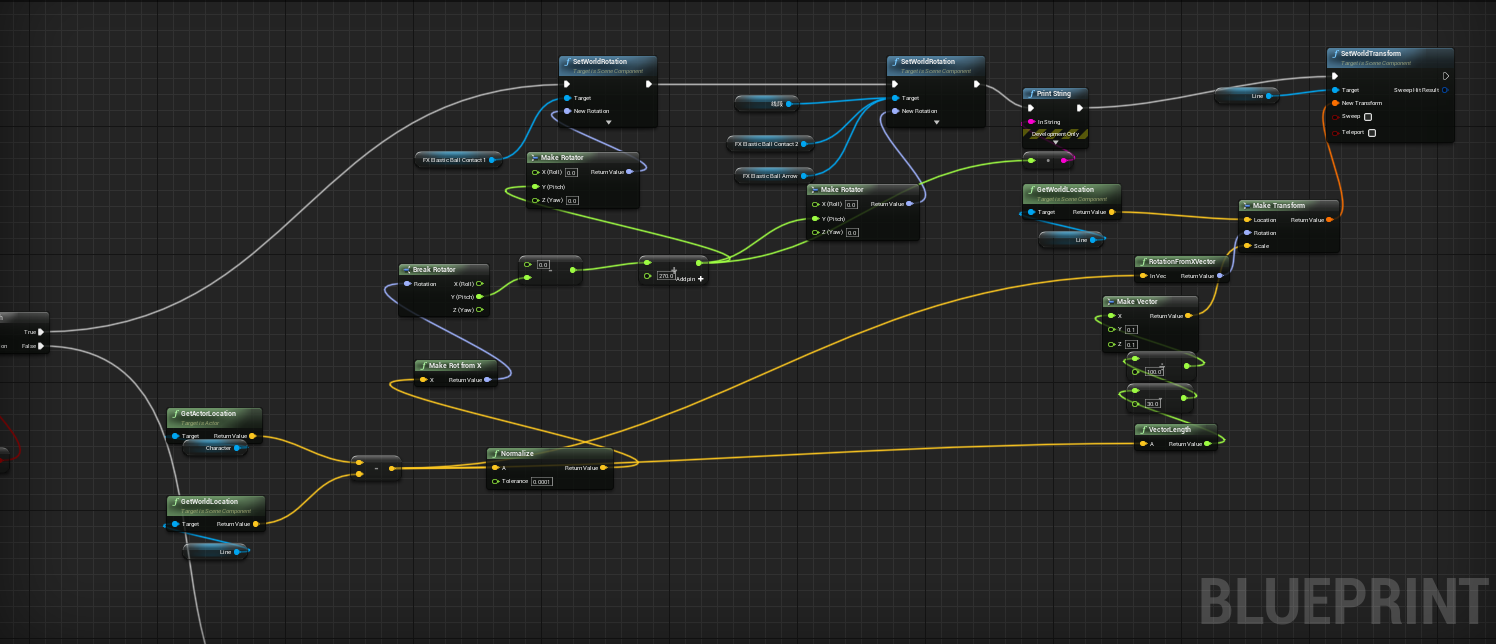
Task: Edit Z value 0.1 in Make Vector
Action: pos(1131,345)
